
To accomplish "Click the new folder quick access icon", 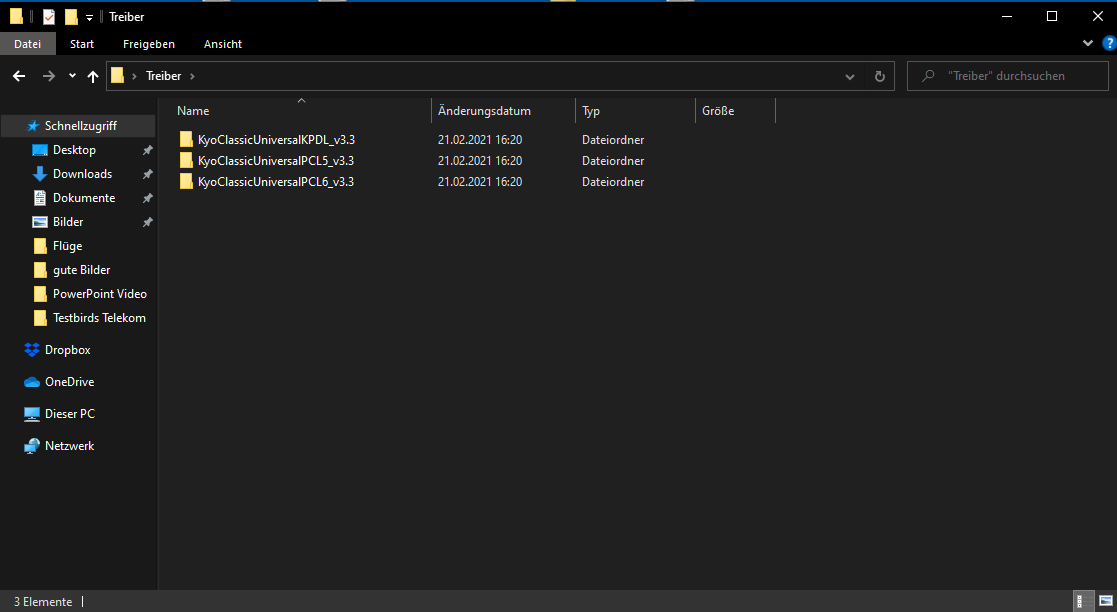I will 71,16.
